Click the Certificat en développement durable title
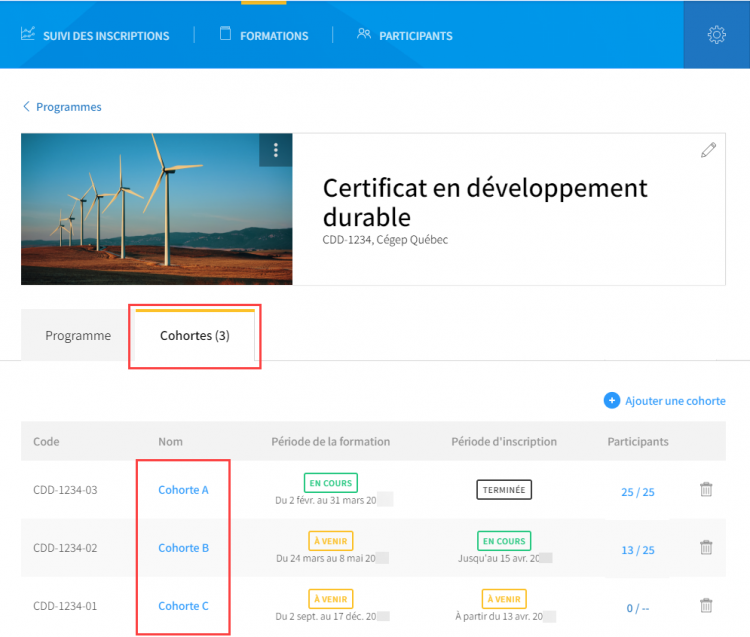This screenshot has width=750, height=637. [485, 203]
